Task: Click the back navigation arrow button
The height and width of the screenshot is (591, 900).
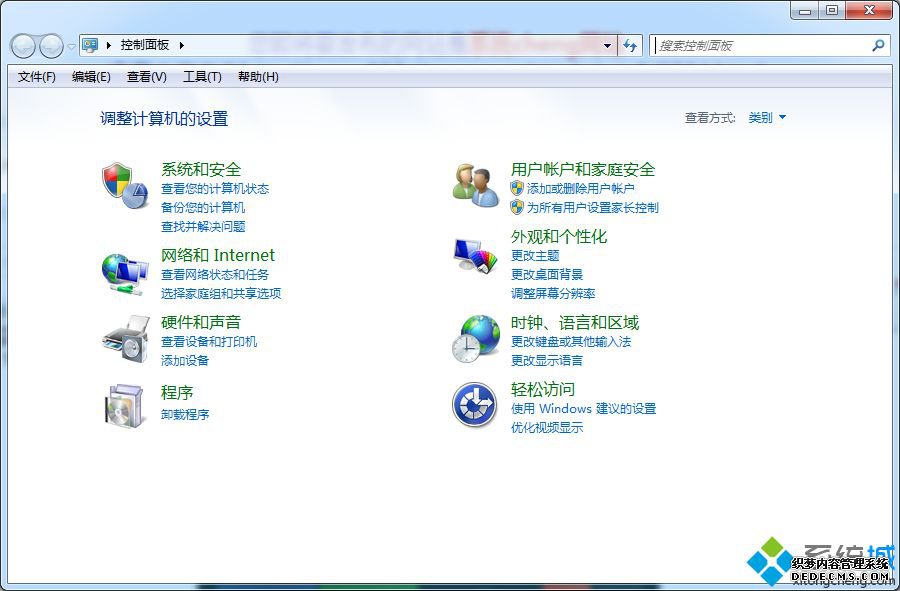Action: (24, 46)
